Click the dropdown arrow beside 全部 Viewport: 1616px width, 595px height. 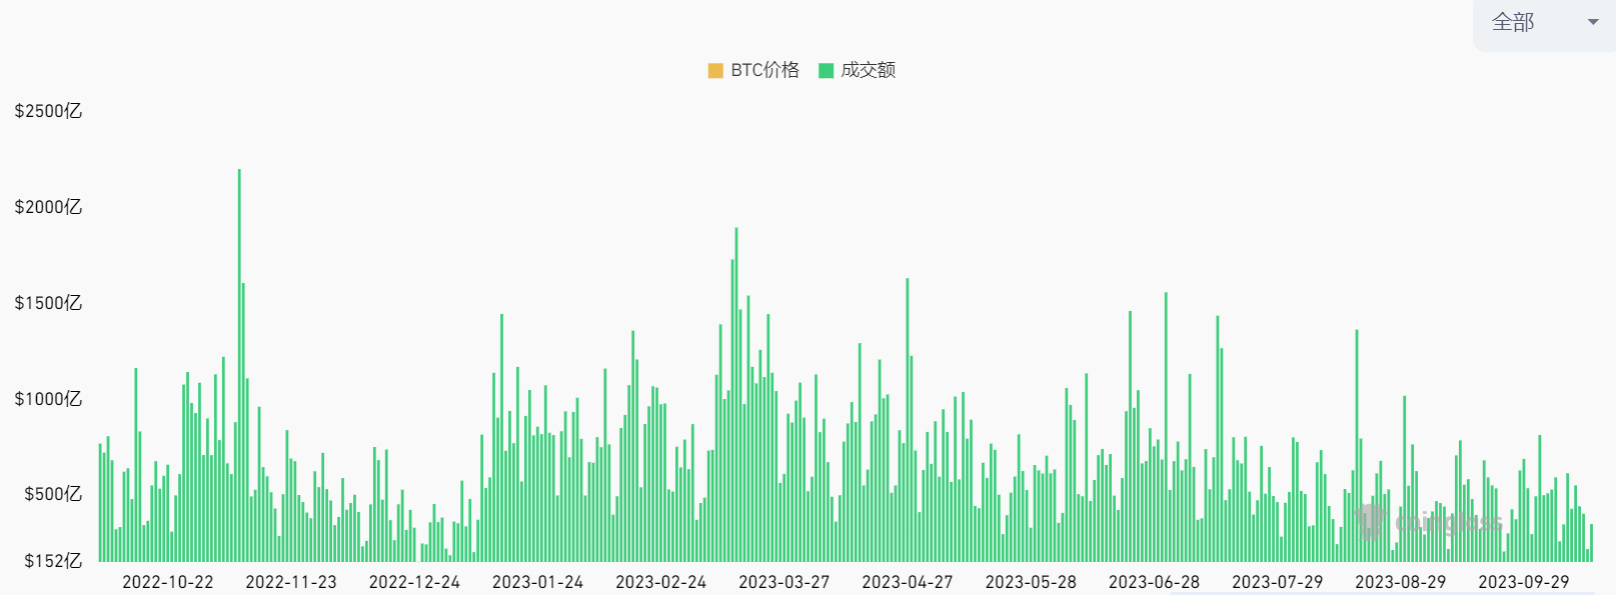[x=1593, y=22]
